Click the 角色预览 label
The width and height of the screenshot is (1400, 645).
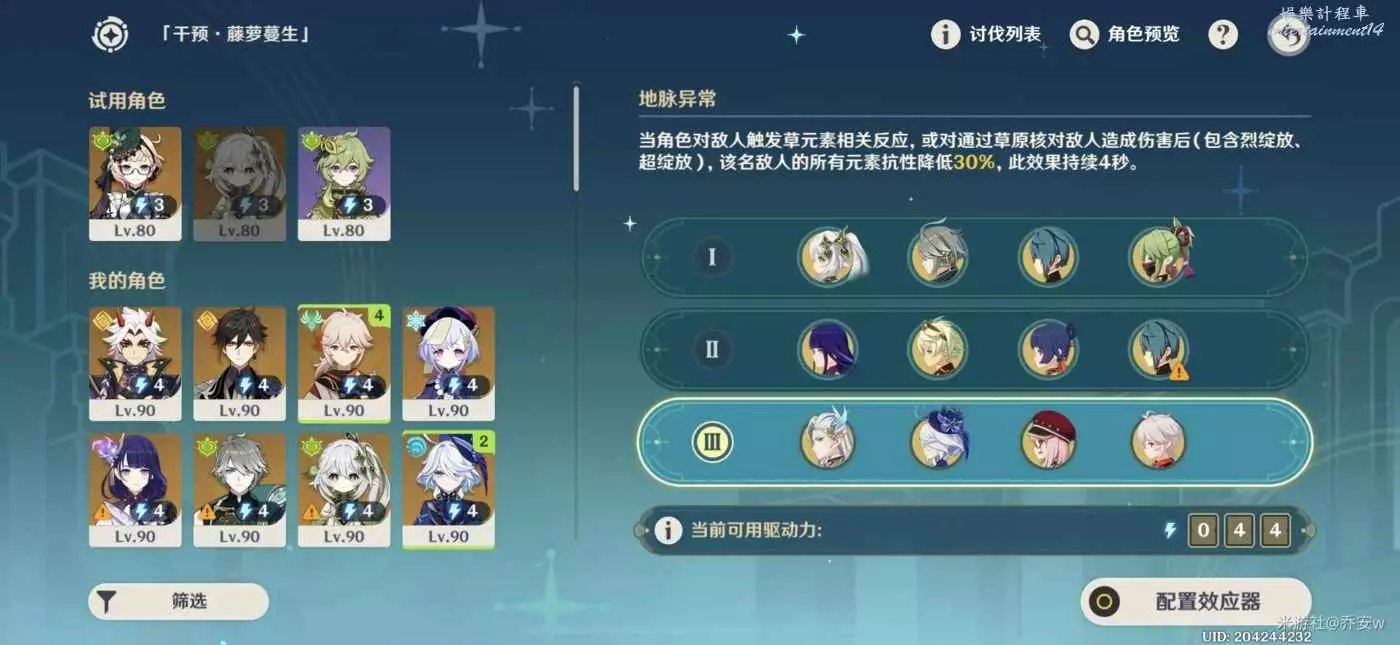coord(1143,35)
